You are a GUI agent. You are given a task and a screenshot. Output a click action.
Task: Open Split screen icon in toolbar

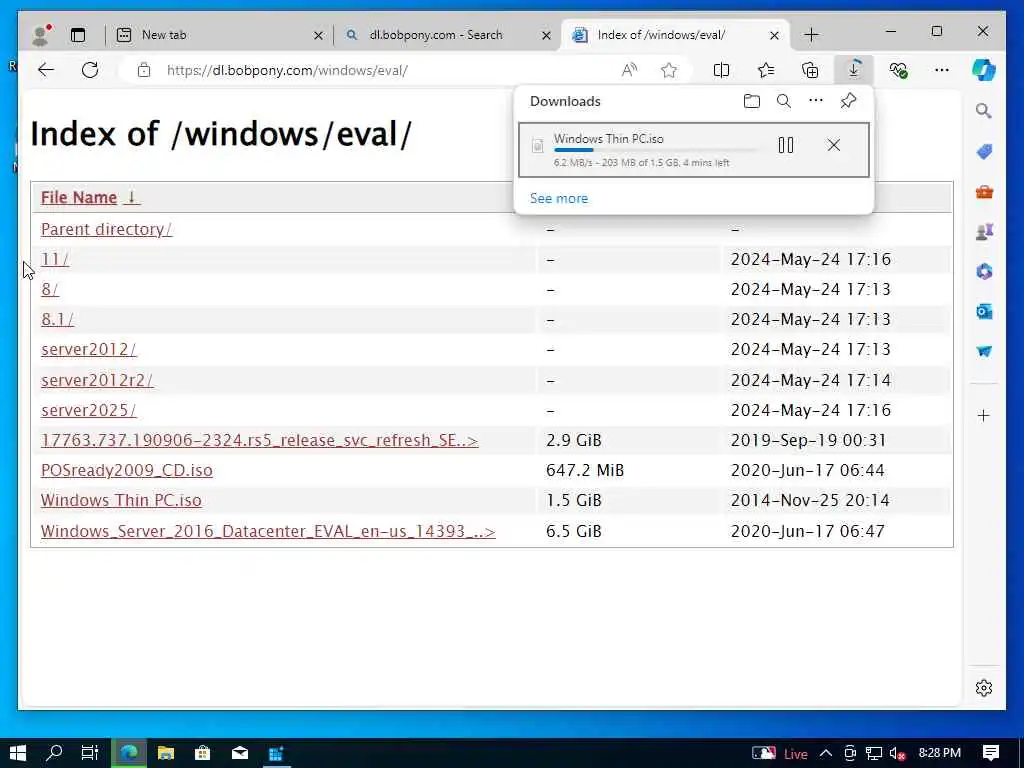tap(721, 70)
